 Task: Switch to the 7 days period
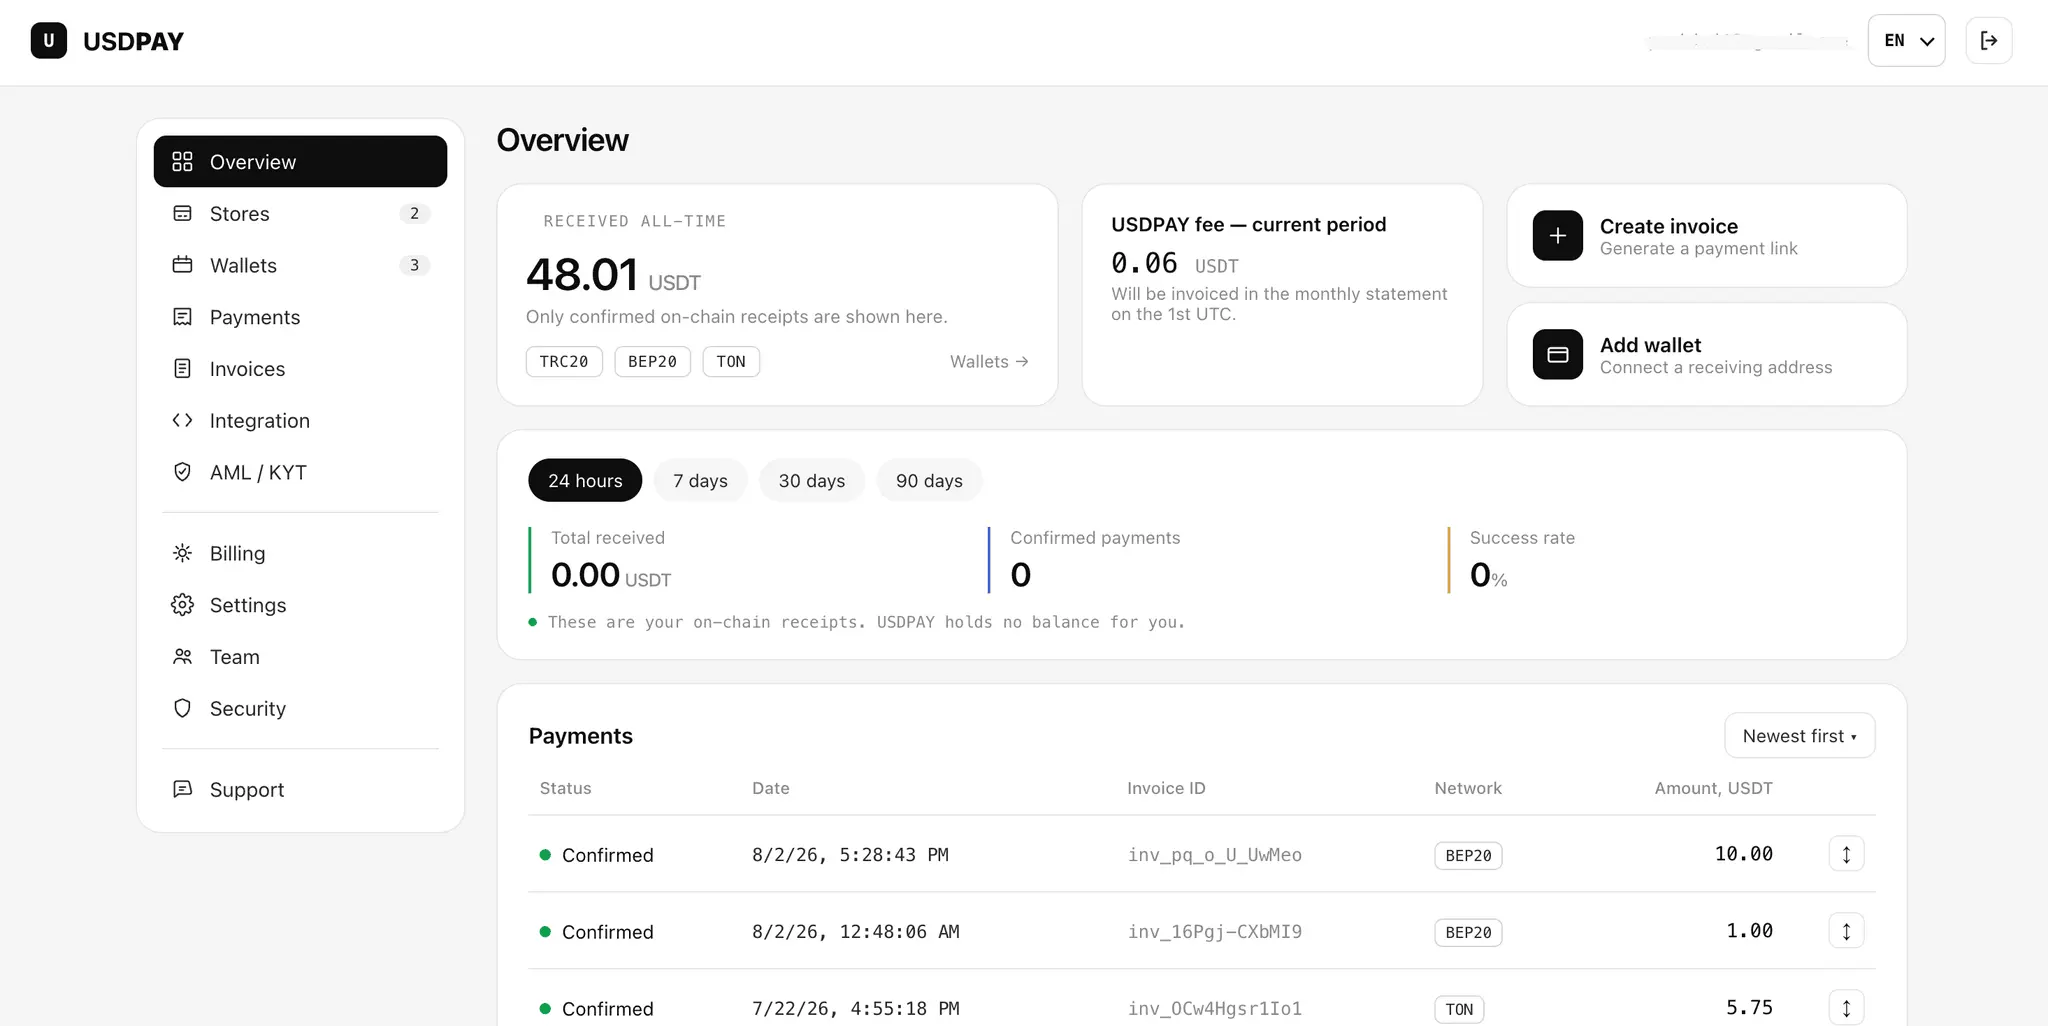pos(700,481)
